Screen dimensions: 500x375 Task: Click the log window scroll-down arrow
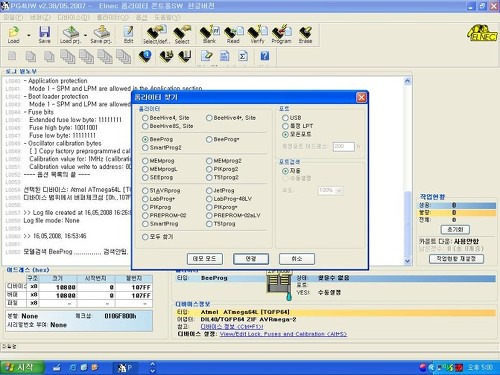click(x=407, y=261)
